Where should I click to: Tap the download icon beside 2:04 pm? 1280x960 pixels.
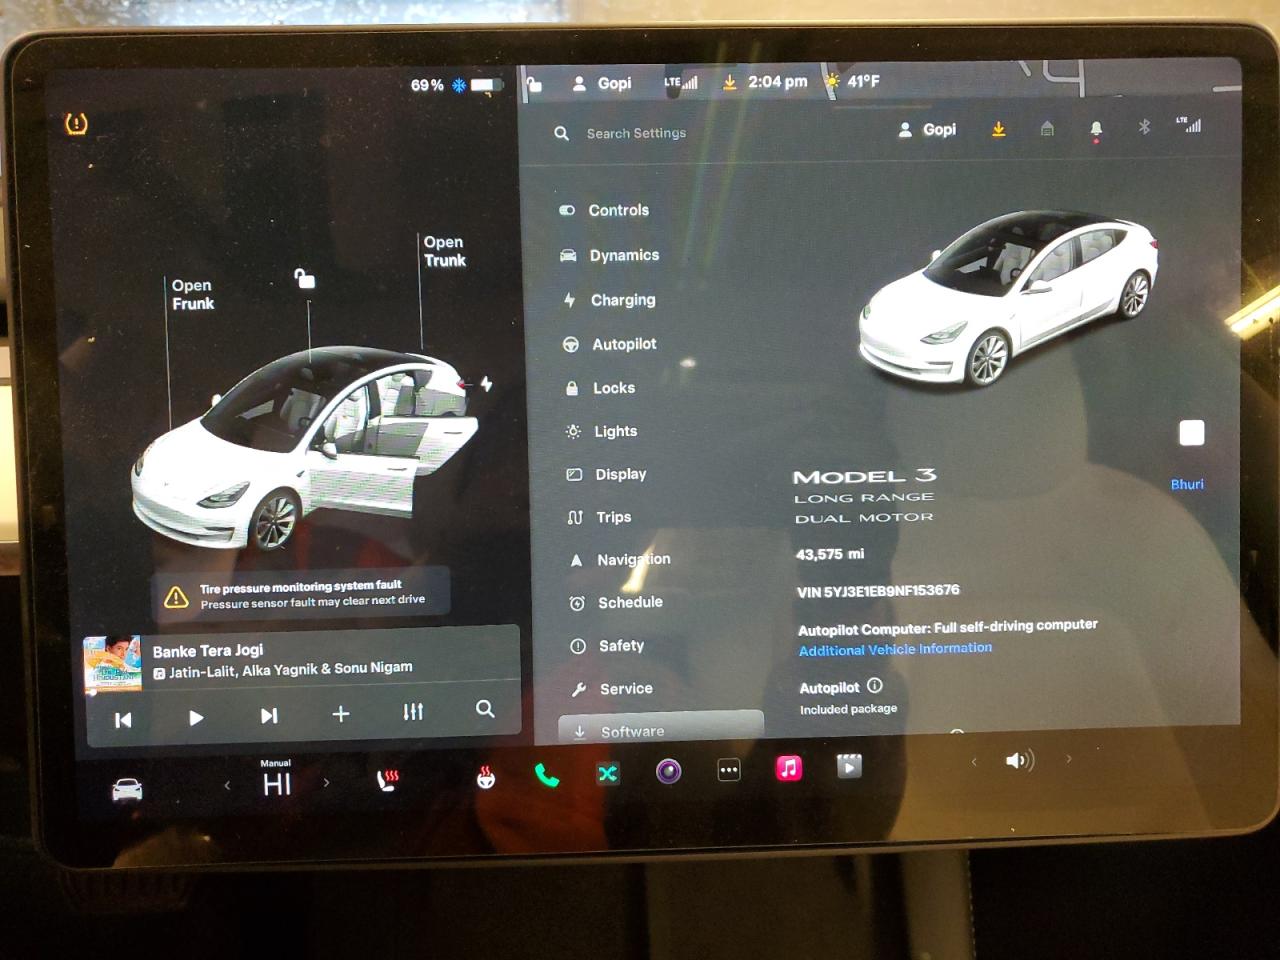(x=730, y=82)
